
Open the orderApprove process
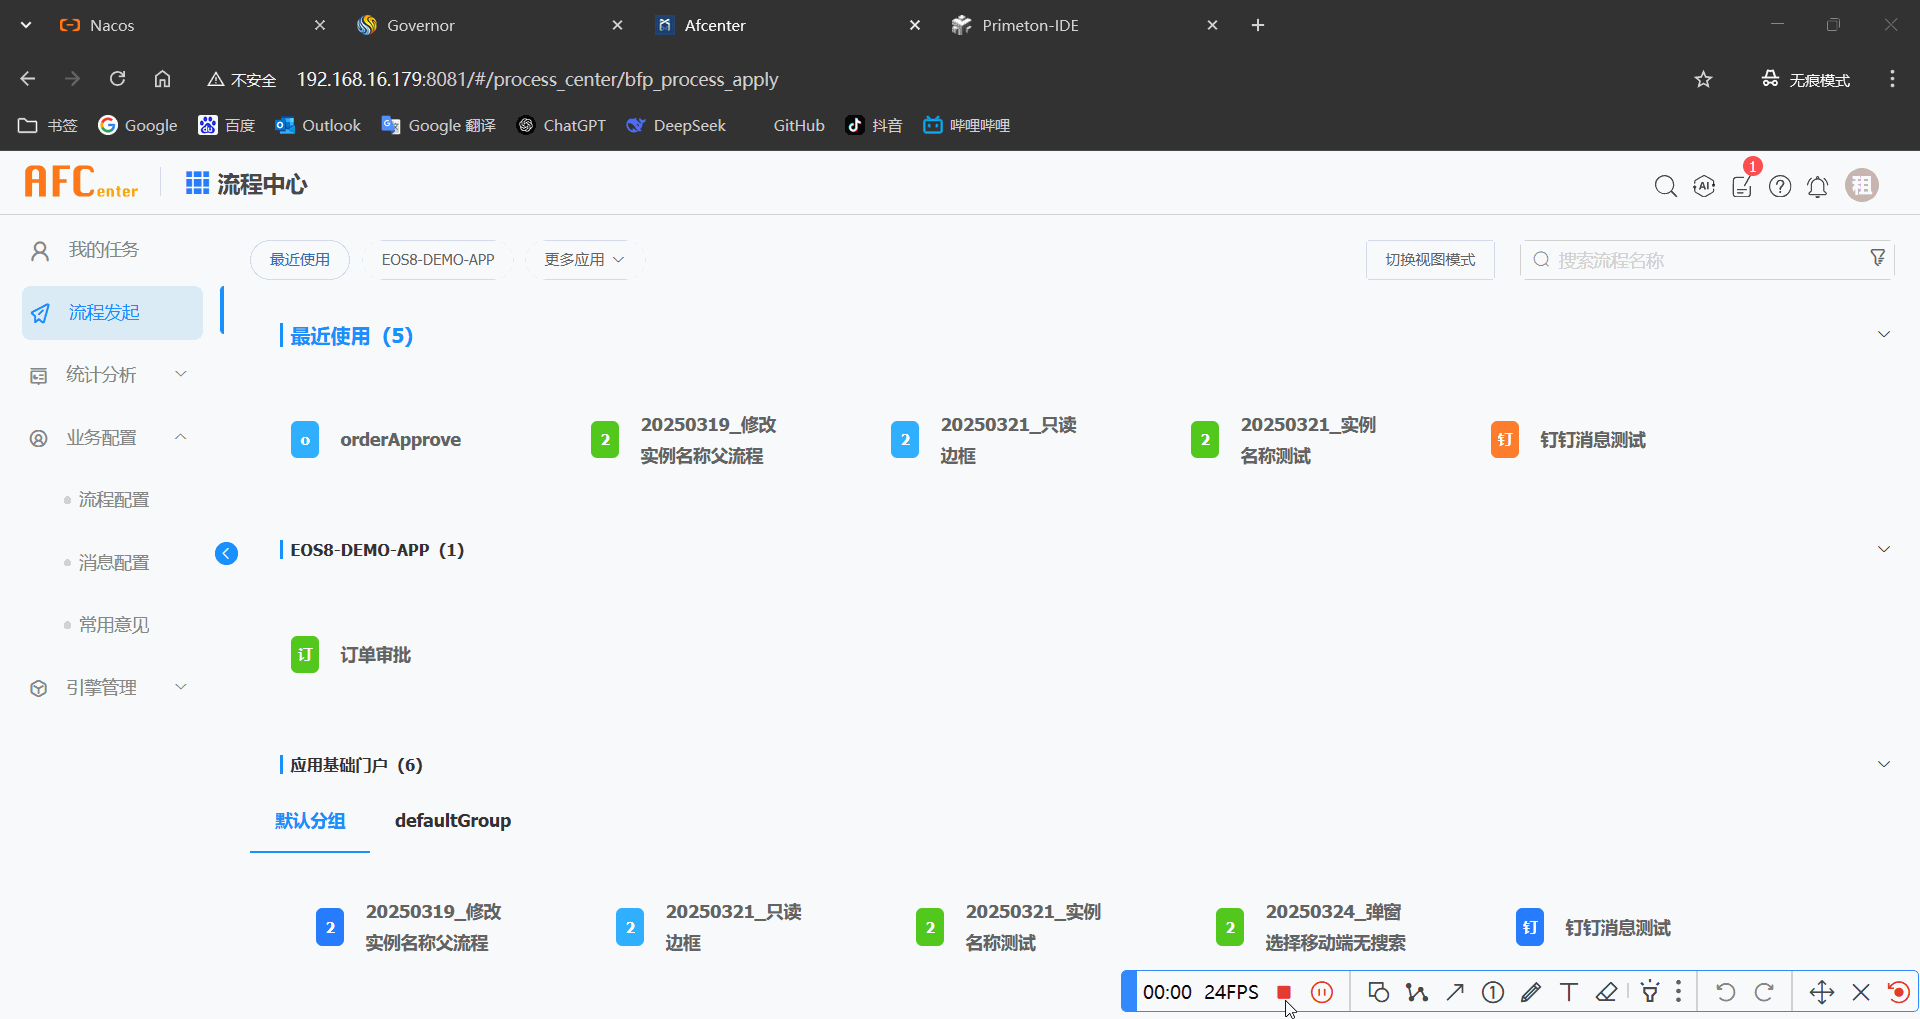pyautogui.click(x=399, y=439)
